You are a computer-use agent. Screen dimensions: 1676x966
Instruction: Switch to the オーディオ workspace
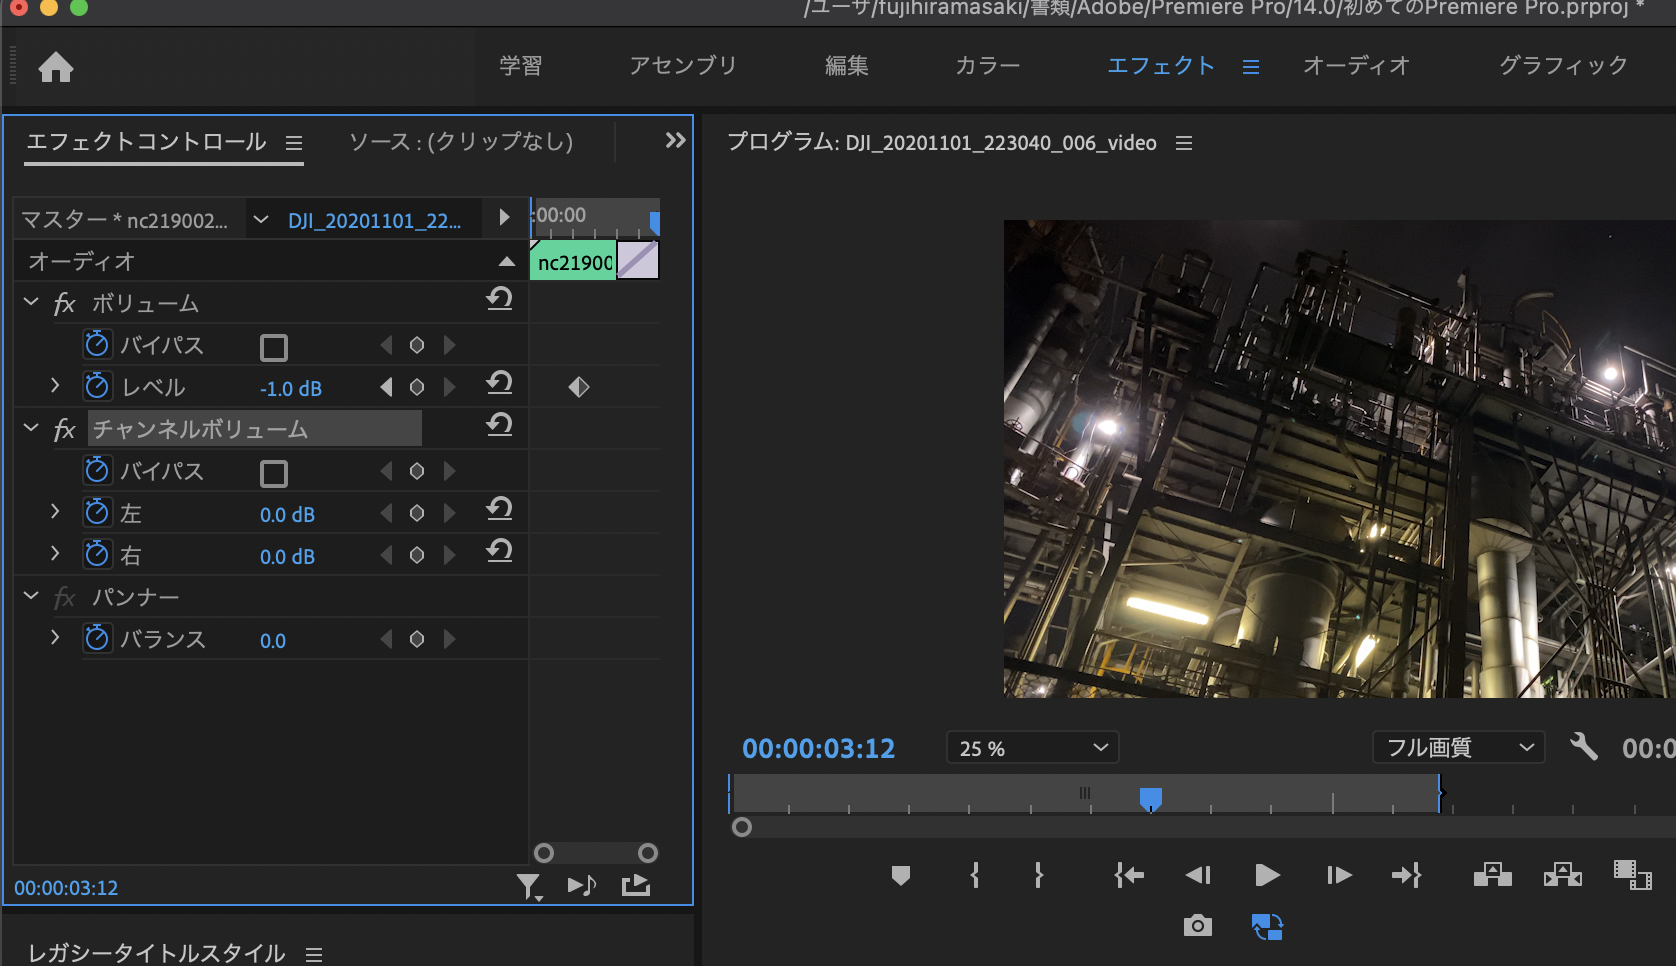(1356, 66)
